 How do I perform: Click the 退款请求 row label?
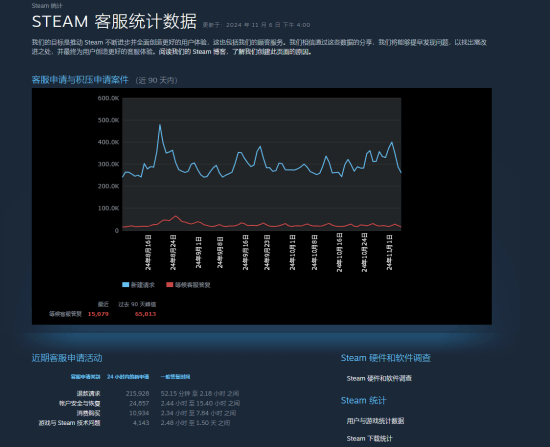pyautogui.click(x=88, y=393)
